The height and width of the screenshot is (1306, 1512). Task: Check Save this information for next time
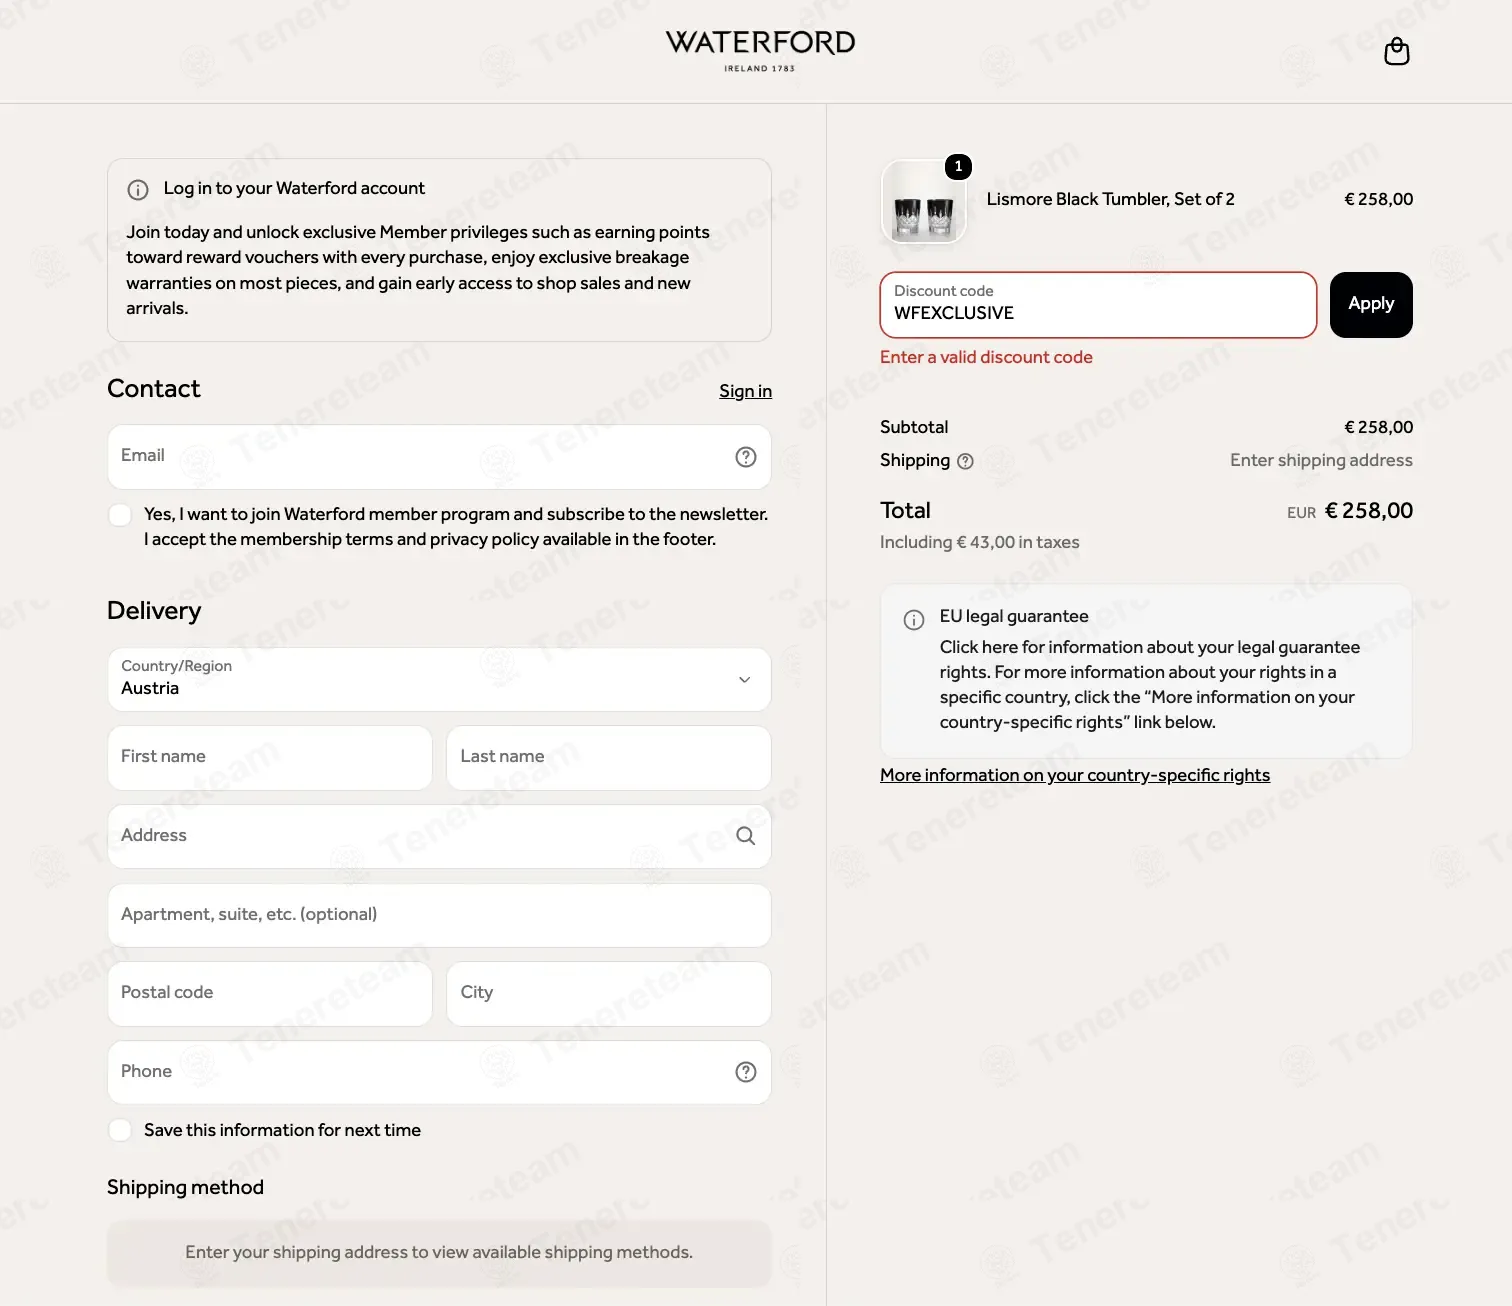[120, 1130]
